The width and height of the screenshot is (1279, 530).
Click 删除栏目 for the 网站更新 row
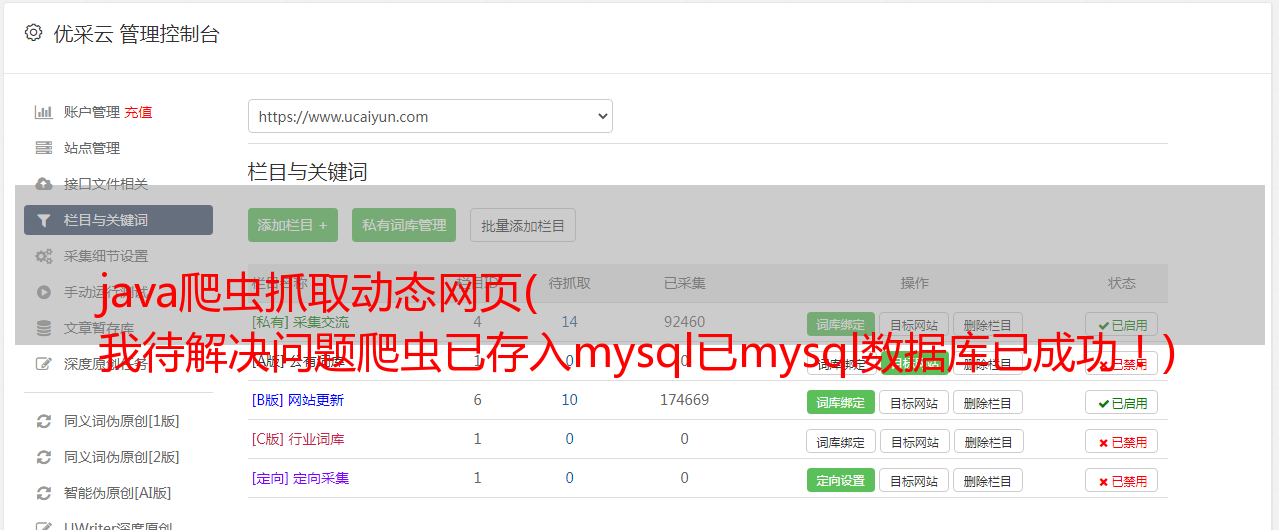point(988,402)
